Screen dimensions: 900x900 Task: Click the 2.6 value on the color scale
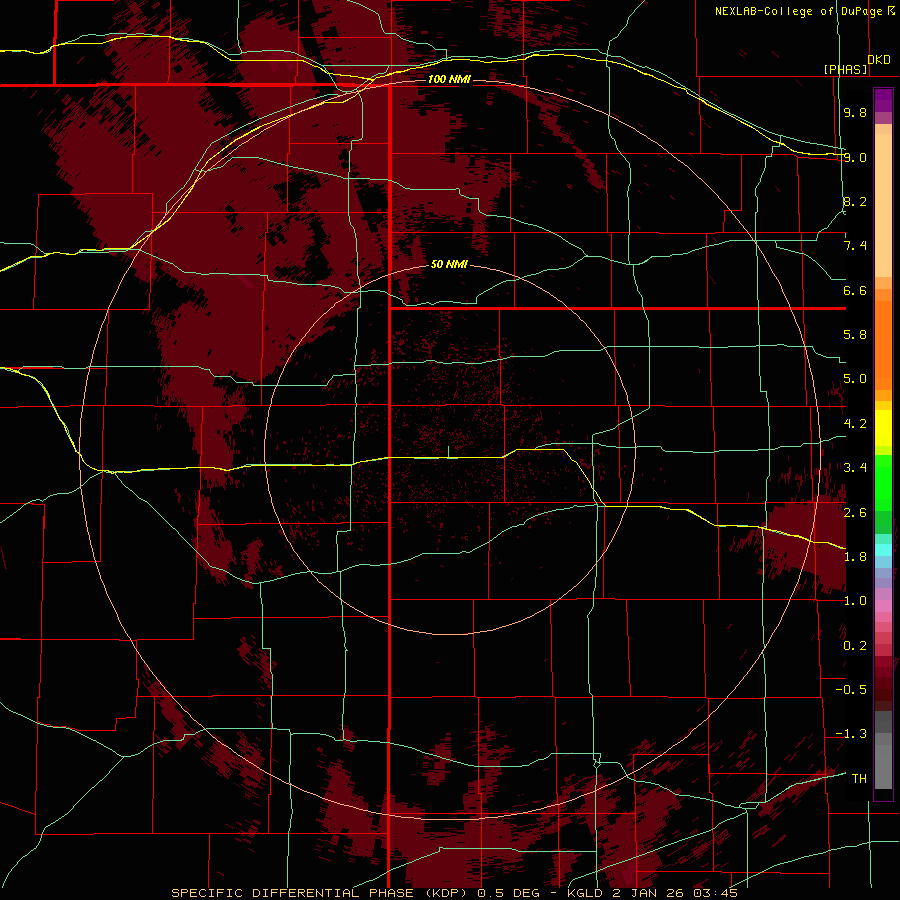[x=855, y=513]
